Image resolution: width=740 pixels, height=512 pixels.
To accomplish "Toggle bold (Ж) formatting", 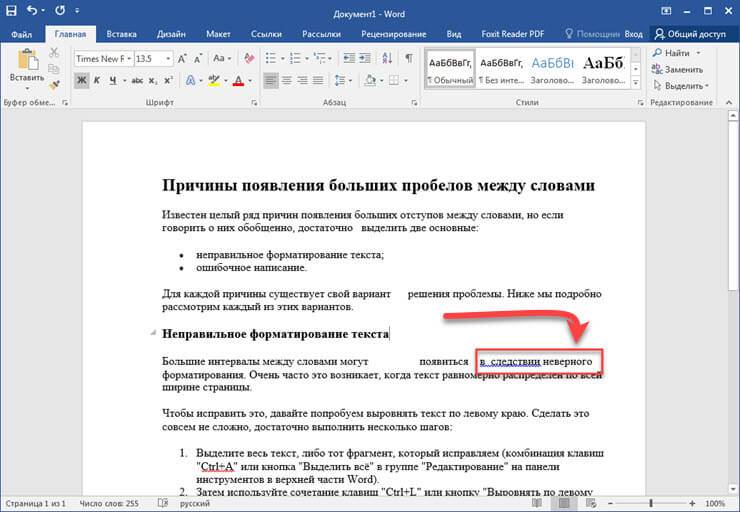I will tap(82, 81).
